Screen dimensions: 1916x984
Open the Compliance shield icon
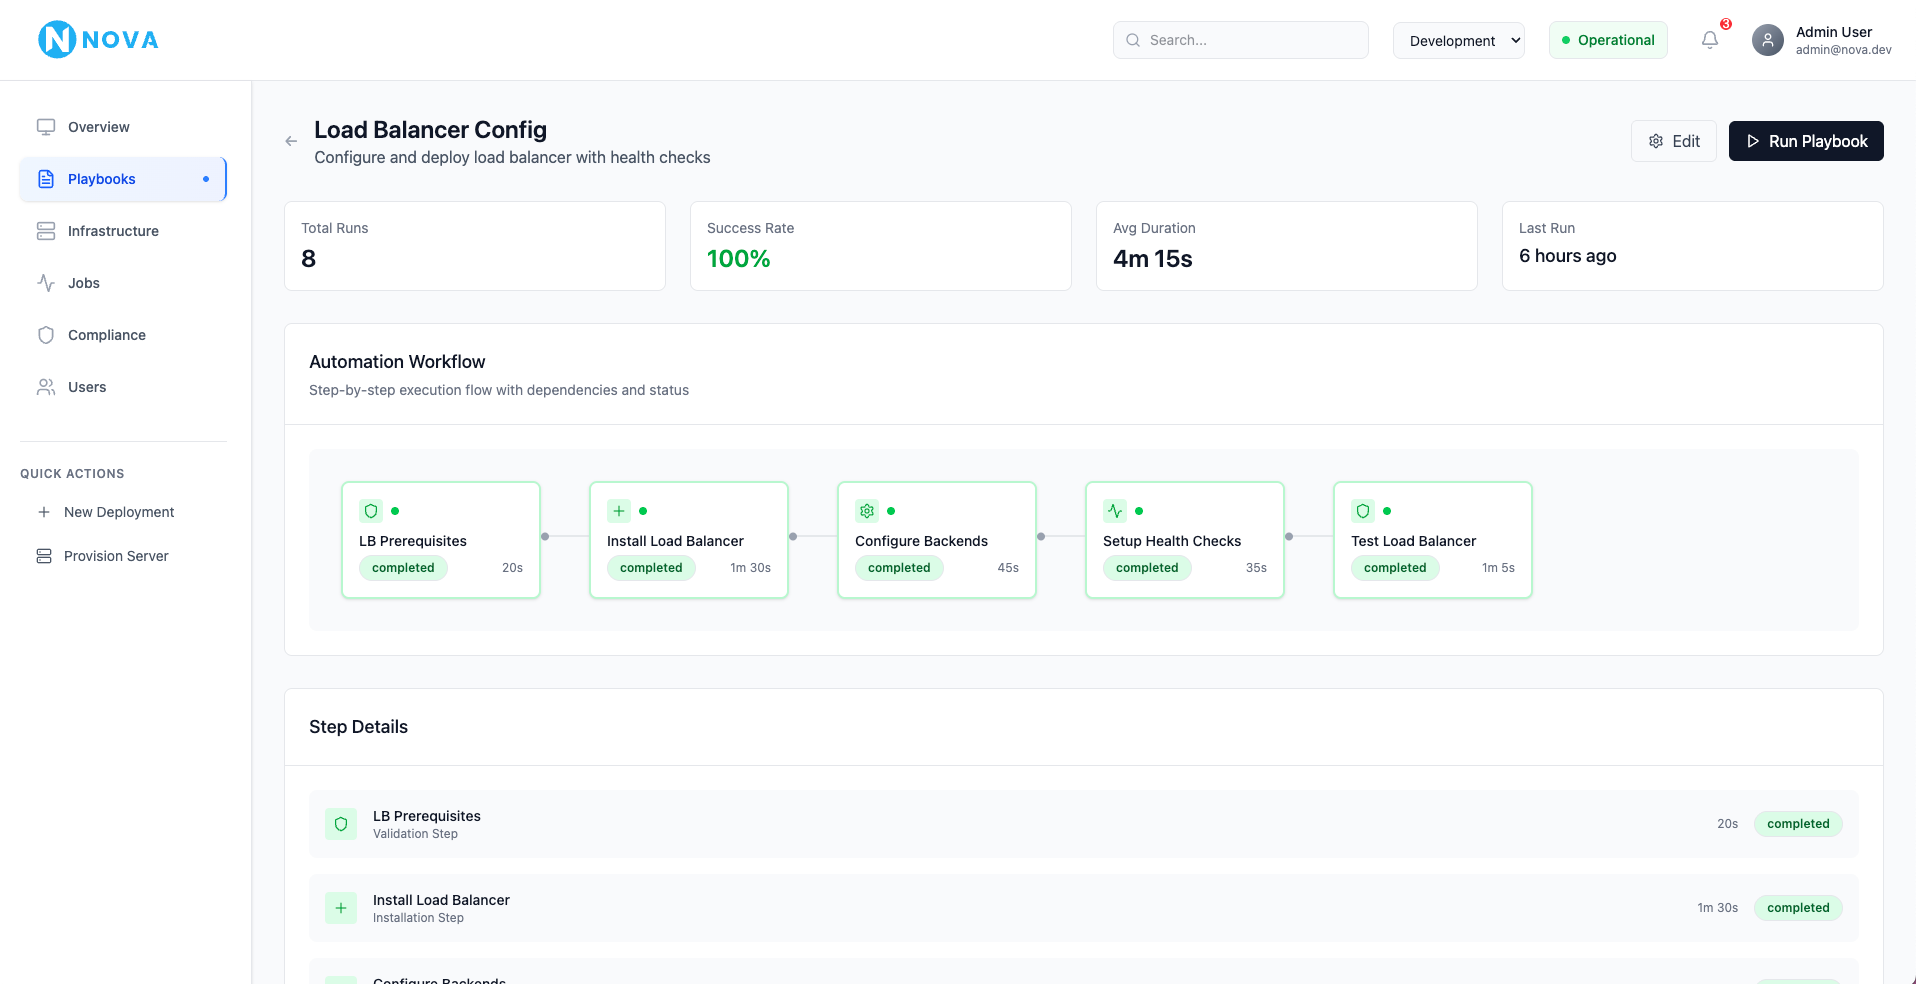pos(46,335)
